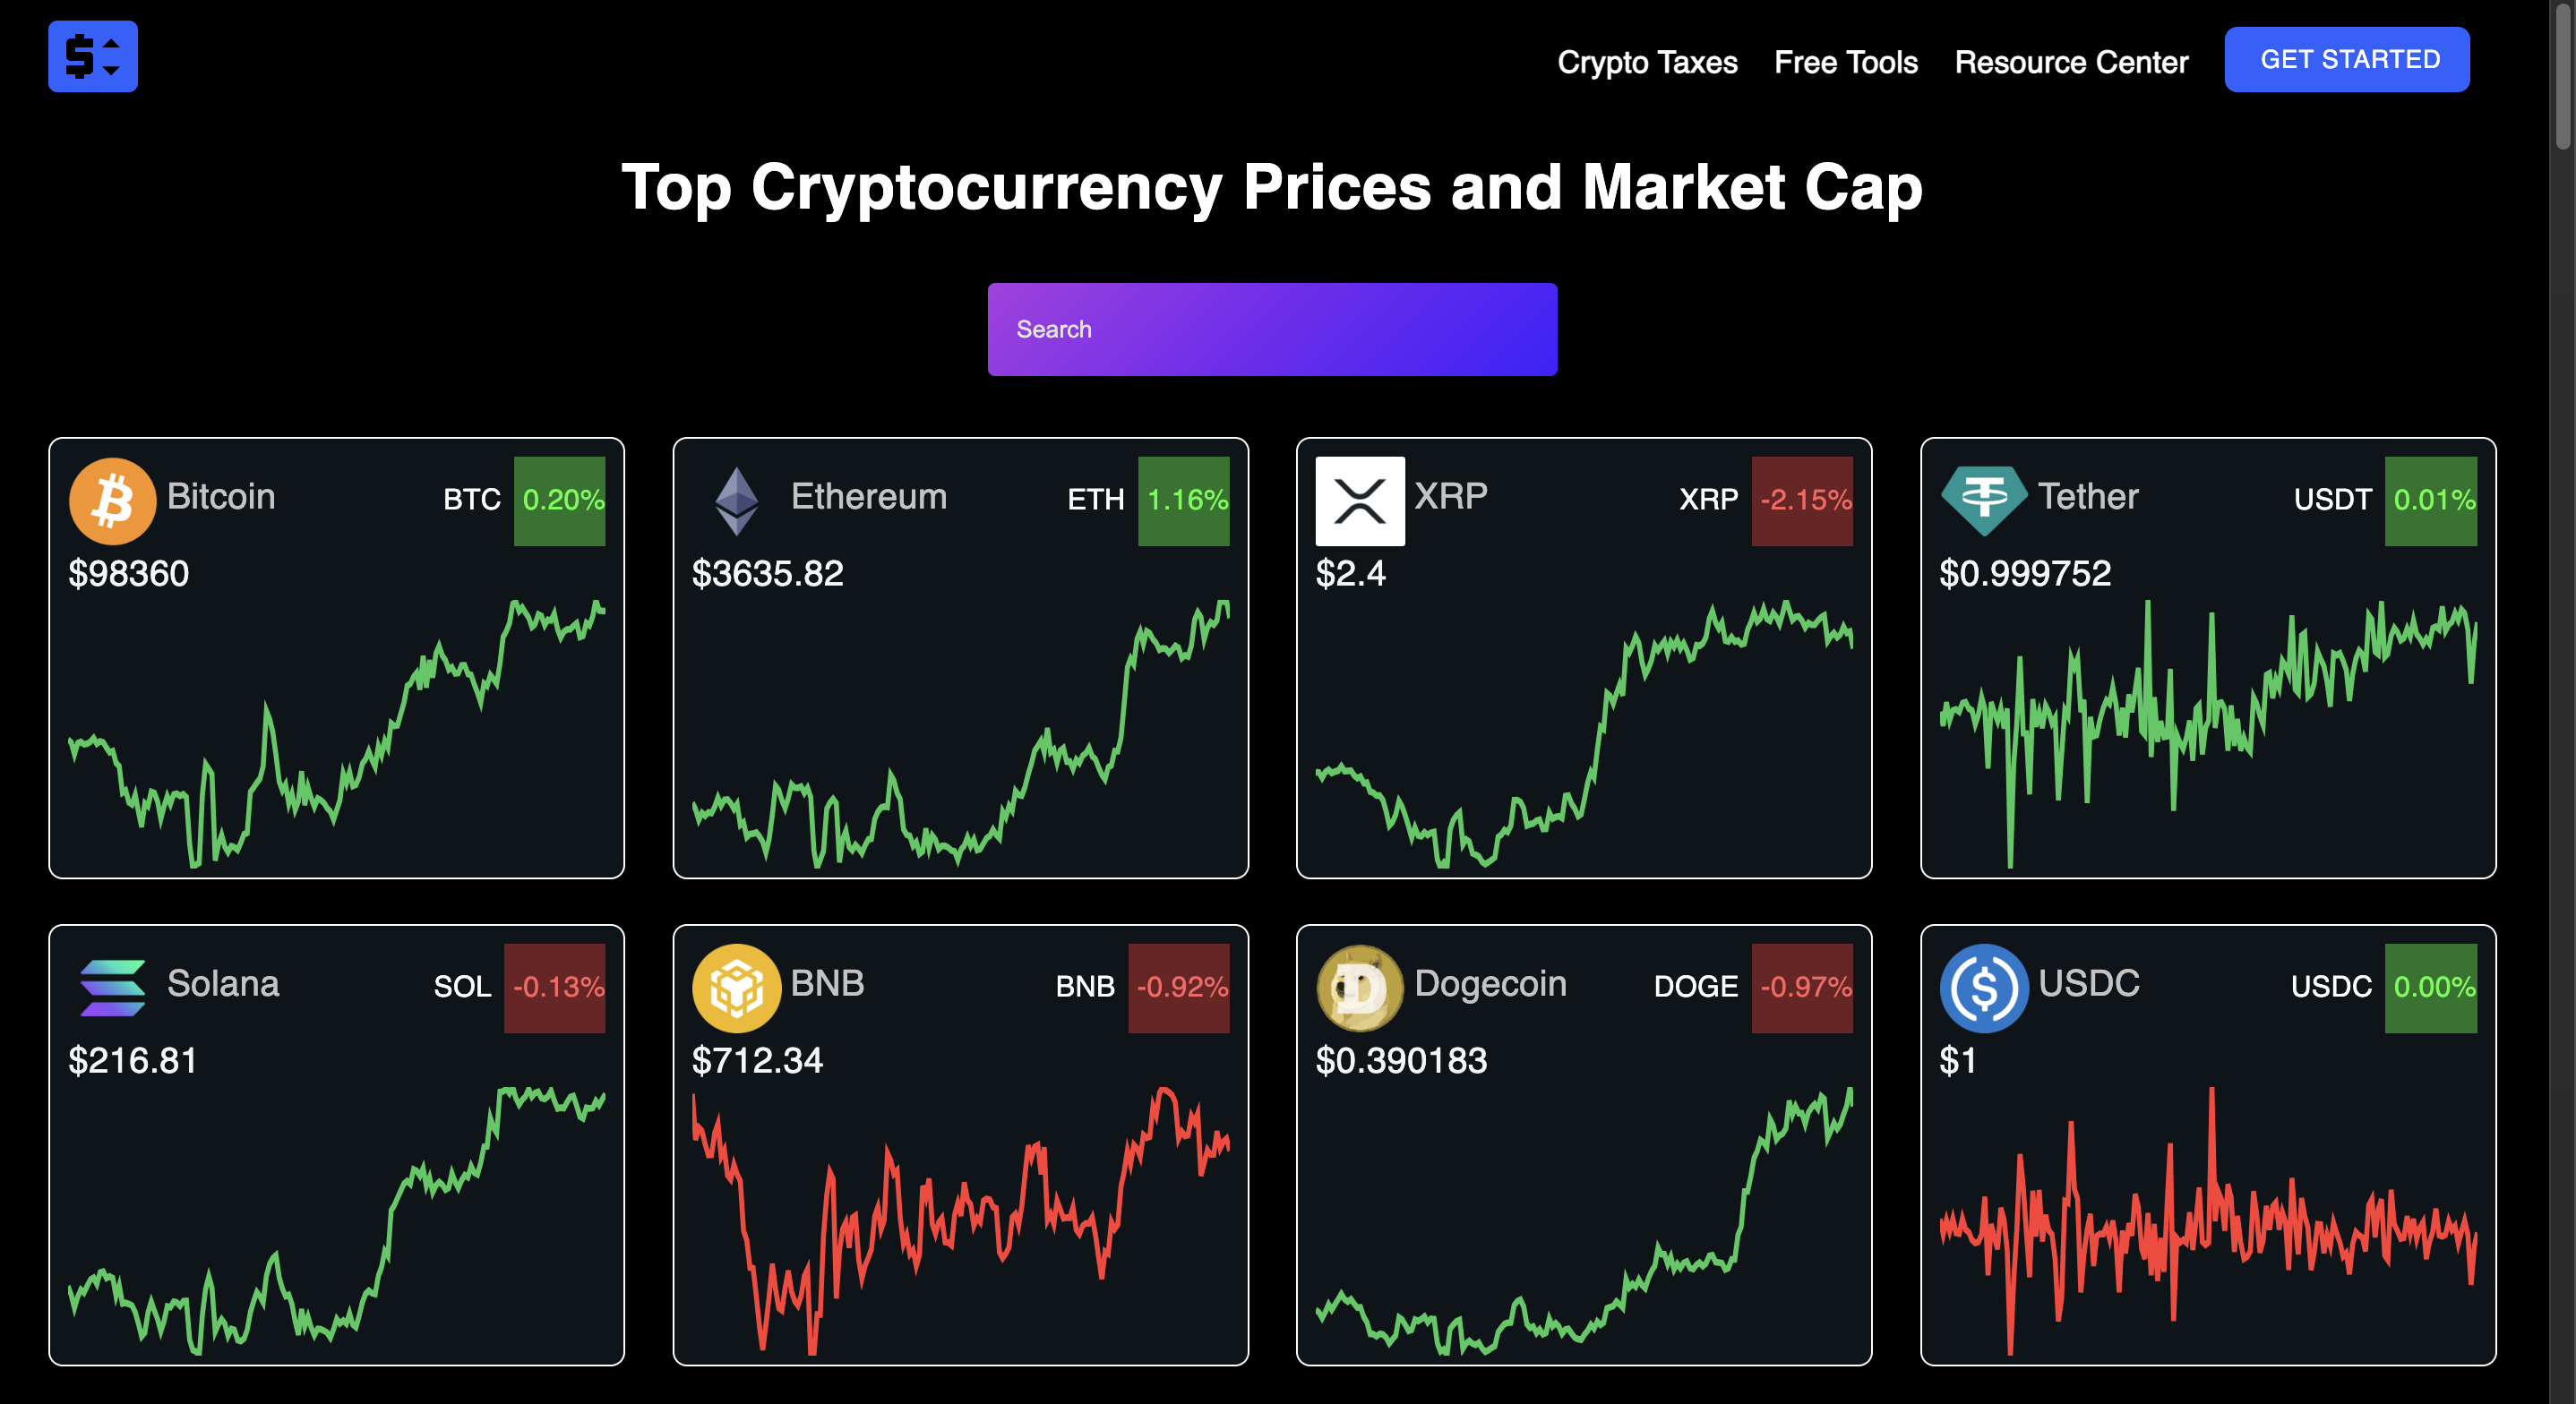
Task: Click the Dogecoin name link
Action: (1490, 984)
